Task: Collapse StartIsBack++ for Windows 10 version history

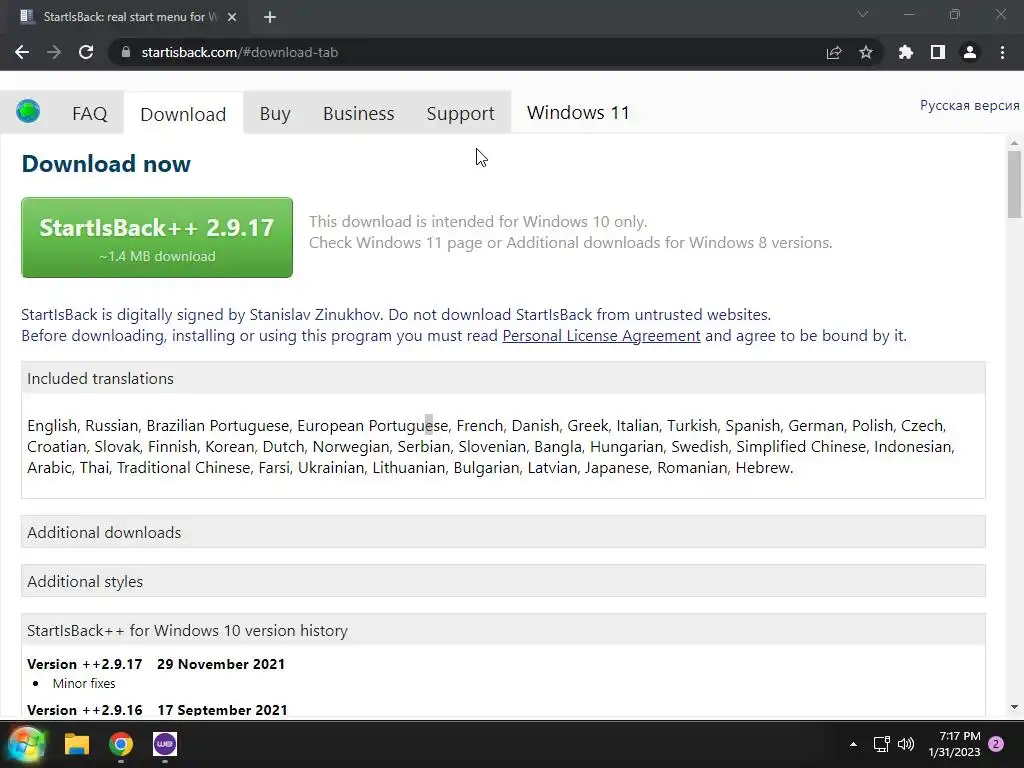Action: pyautogui.click(x=503, y=630)
